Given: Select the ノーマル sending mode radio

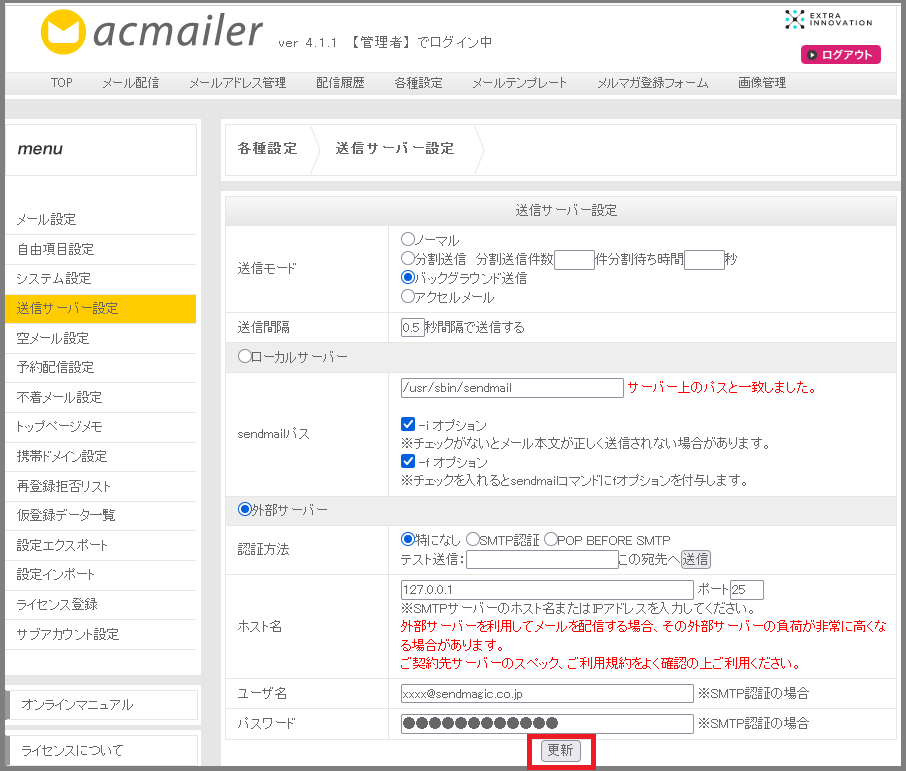Looking at the screenshot, I should pos(408,240).
